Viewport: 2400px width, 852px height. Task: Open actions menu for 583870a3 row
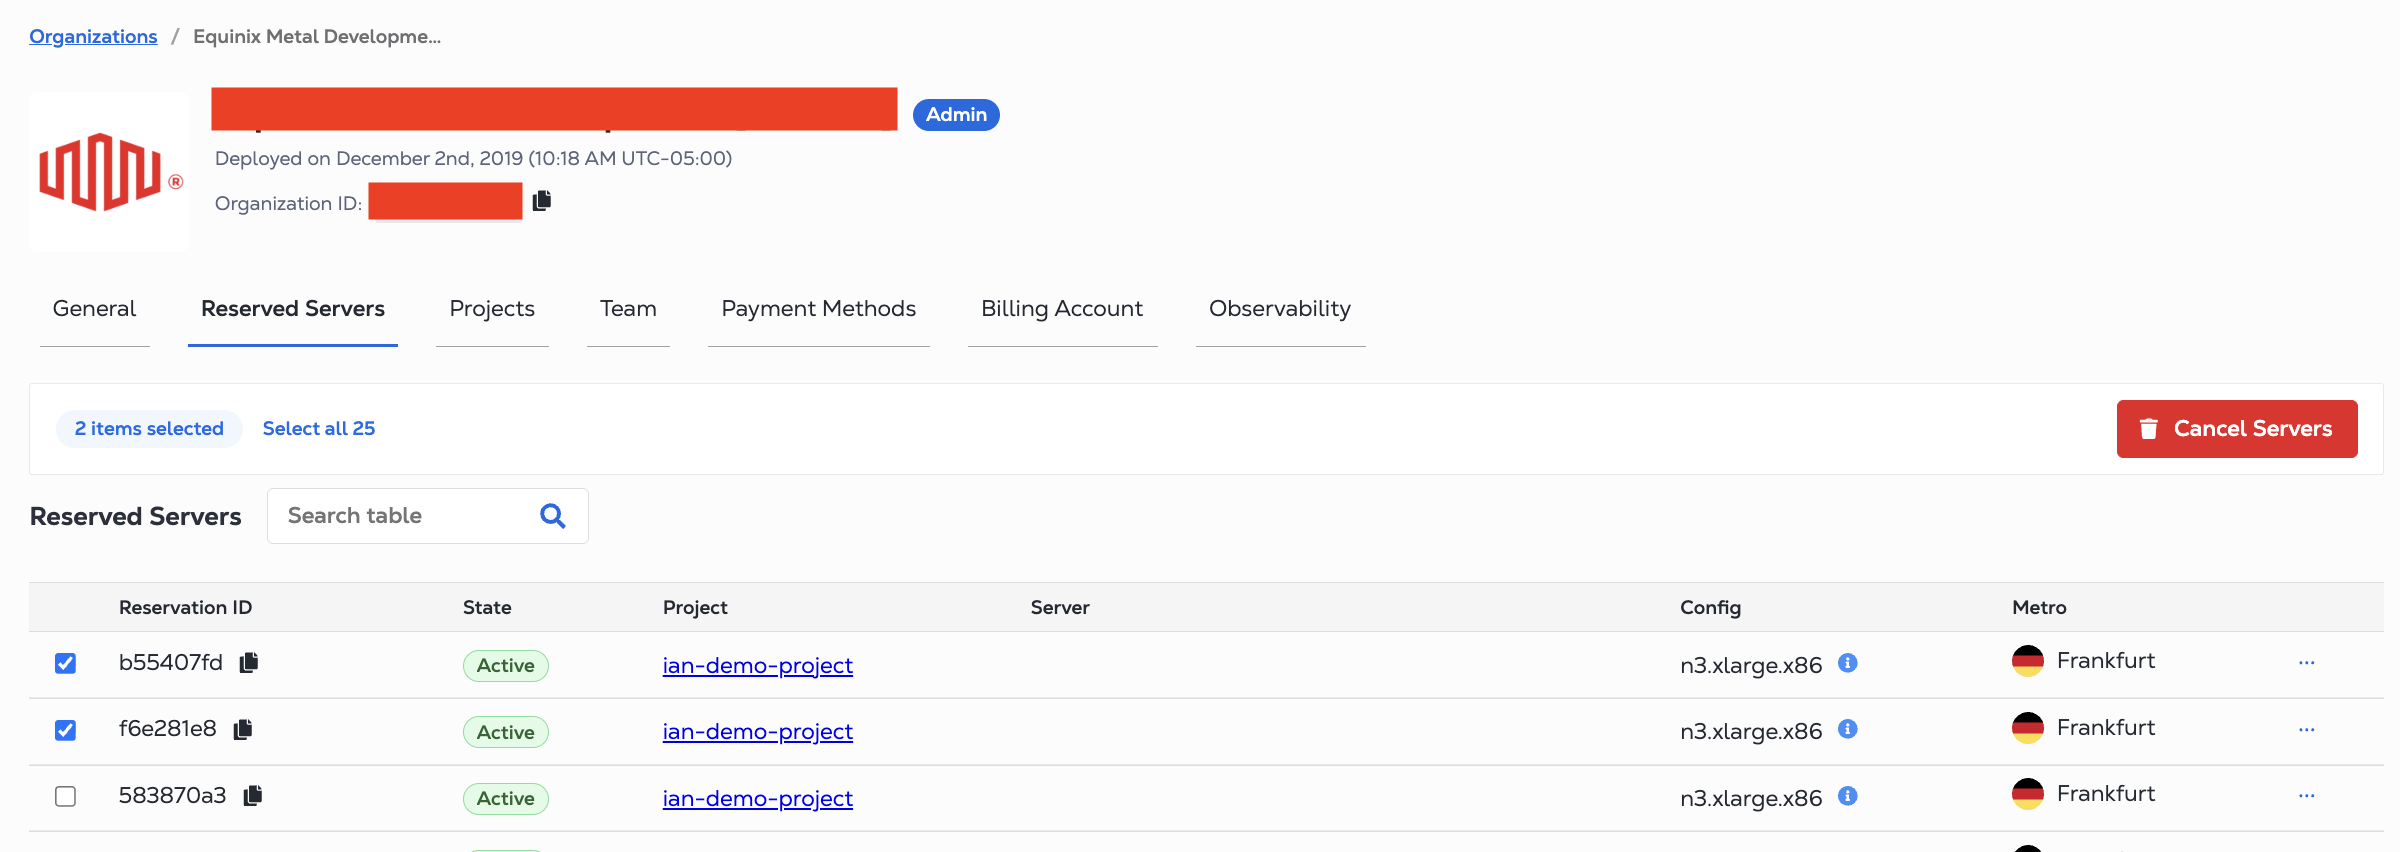tap(2306, 796)
